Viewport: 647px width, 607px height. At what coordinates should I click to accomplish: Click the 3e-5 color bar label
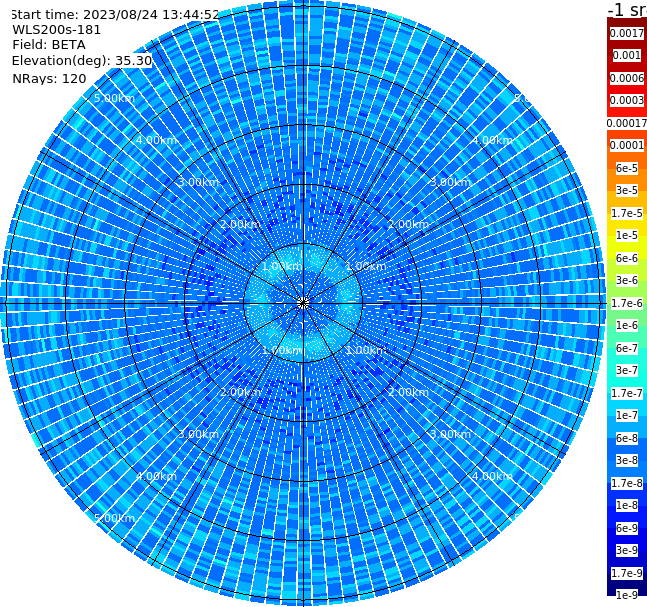(x=627, y=190)
